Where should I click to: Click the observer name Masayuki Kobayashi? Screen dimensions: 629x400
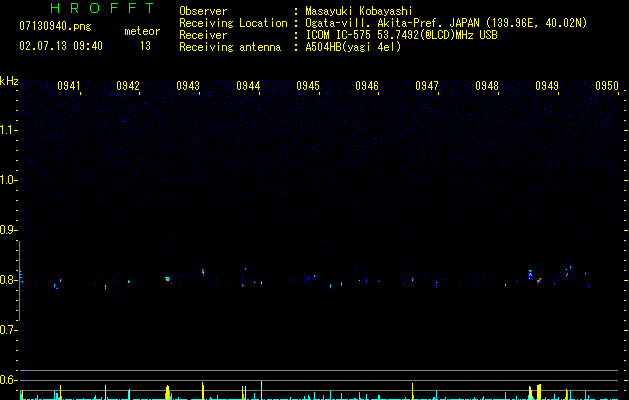[359, 11]
